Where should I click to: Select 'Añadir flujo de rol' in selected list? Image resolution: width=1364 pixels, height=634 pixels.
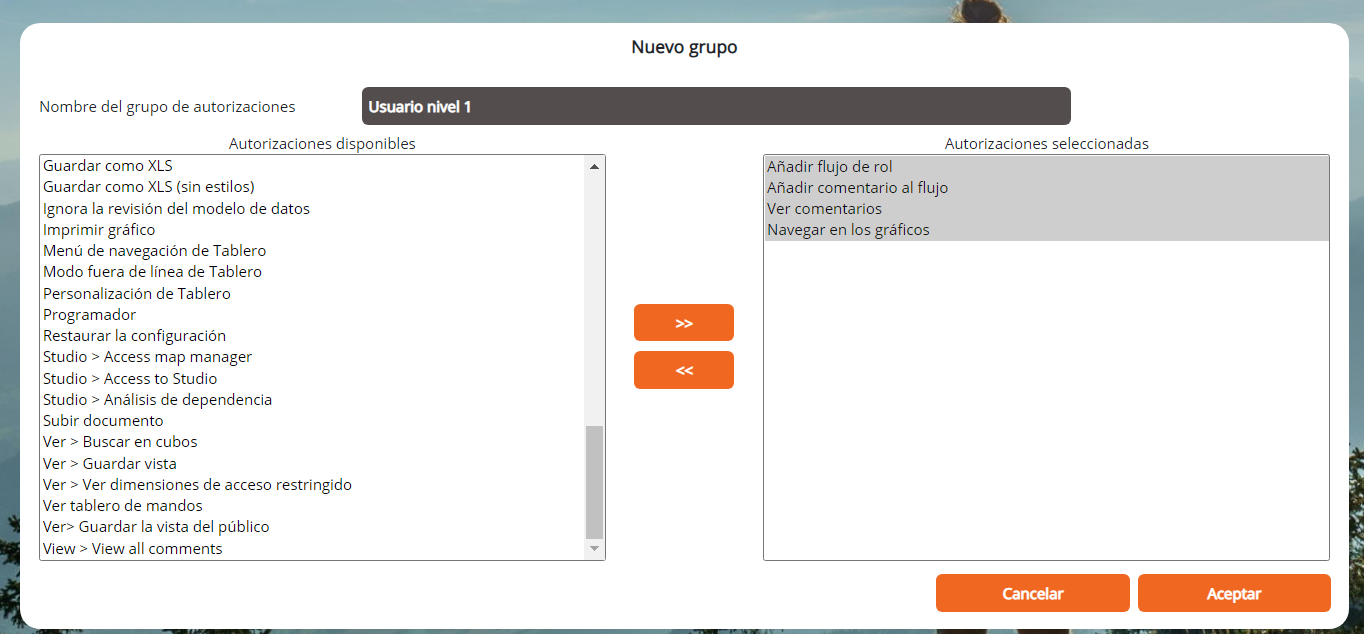click(829, 167)
